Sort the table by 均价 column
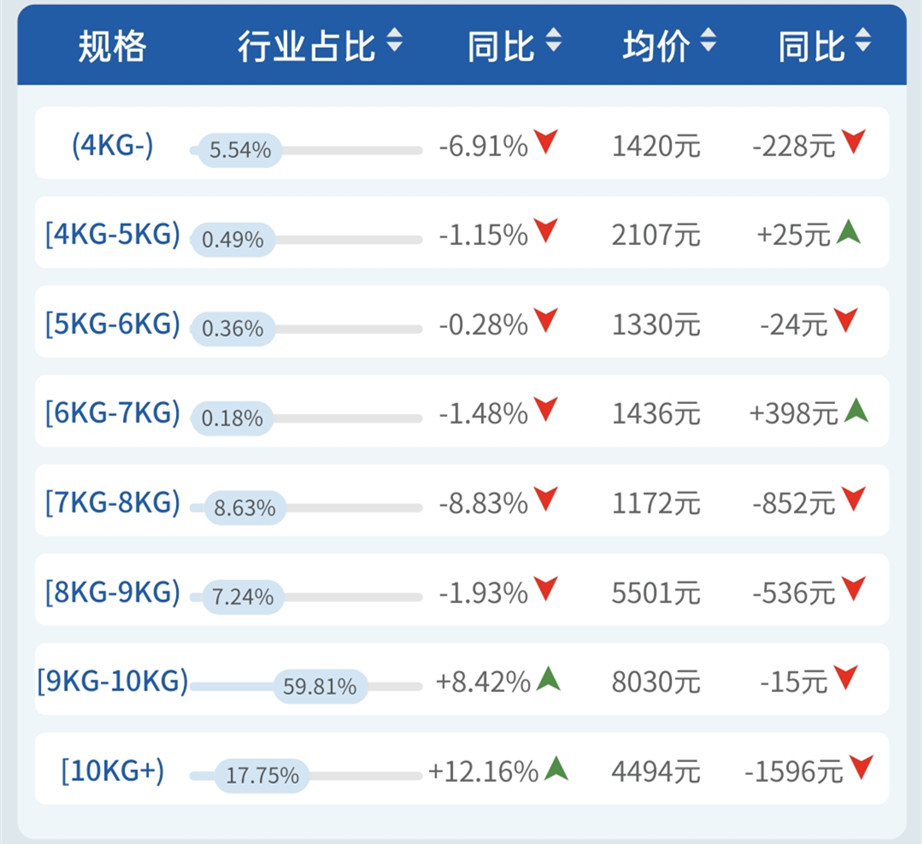Screen dimensions: 922x844 tap(708, 41)
